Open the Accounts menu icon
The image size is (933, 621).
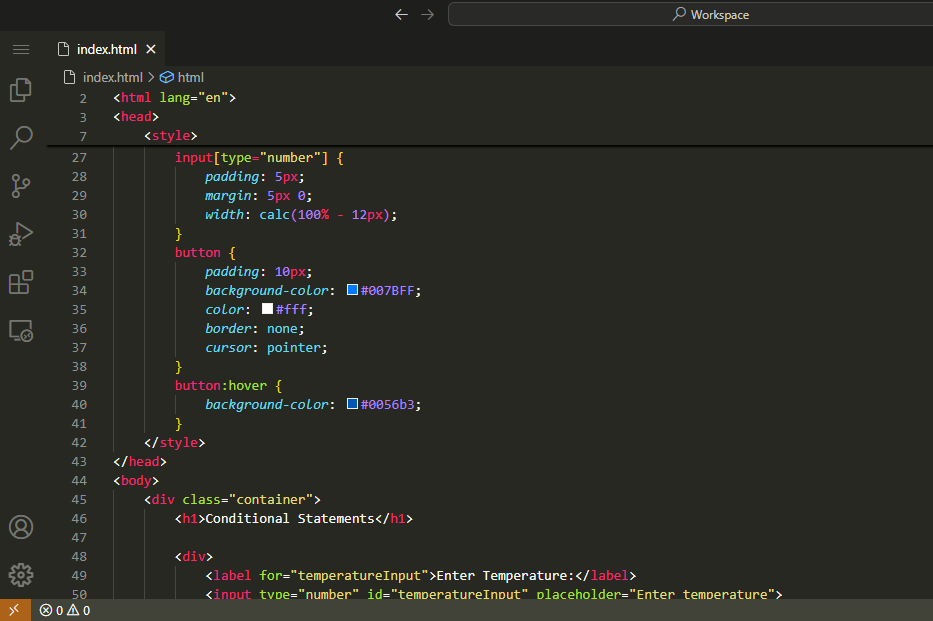[x=21, y=527]
